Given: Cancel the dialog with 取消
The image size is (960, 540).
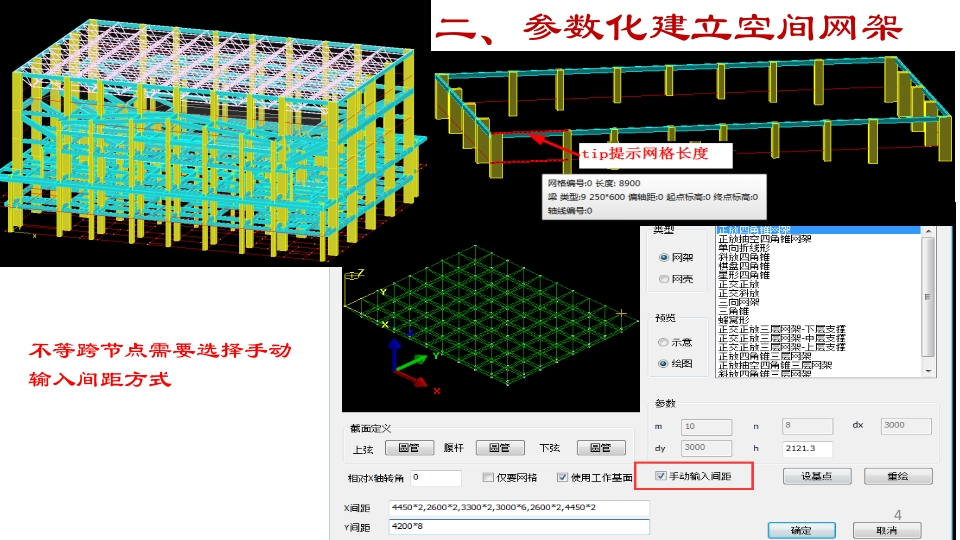Looking at the screenshot, I should pyautogui.click(x=886, y=530).
